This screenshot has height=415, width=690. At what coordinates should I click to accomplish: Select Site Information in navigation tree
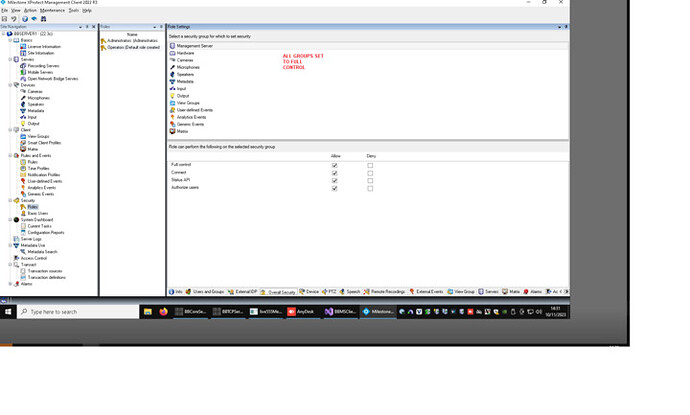(41, 53)
